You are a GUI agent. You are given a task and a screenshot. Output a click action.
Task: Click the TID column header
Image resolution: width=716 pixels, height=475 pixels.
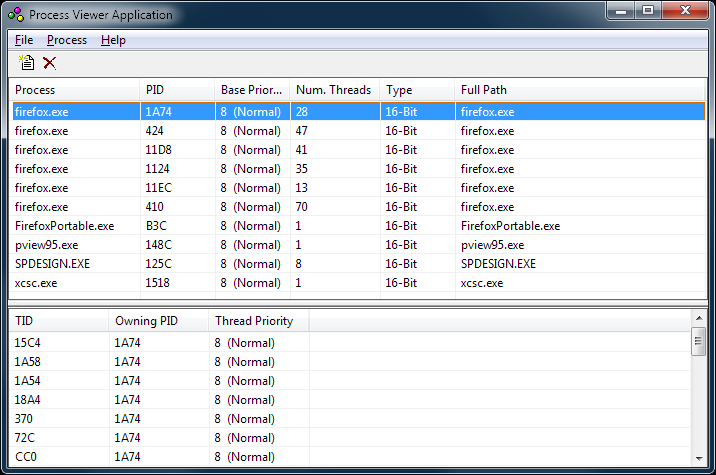click(x=59, y=321)
